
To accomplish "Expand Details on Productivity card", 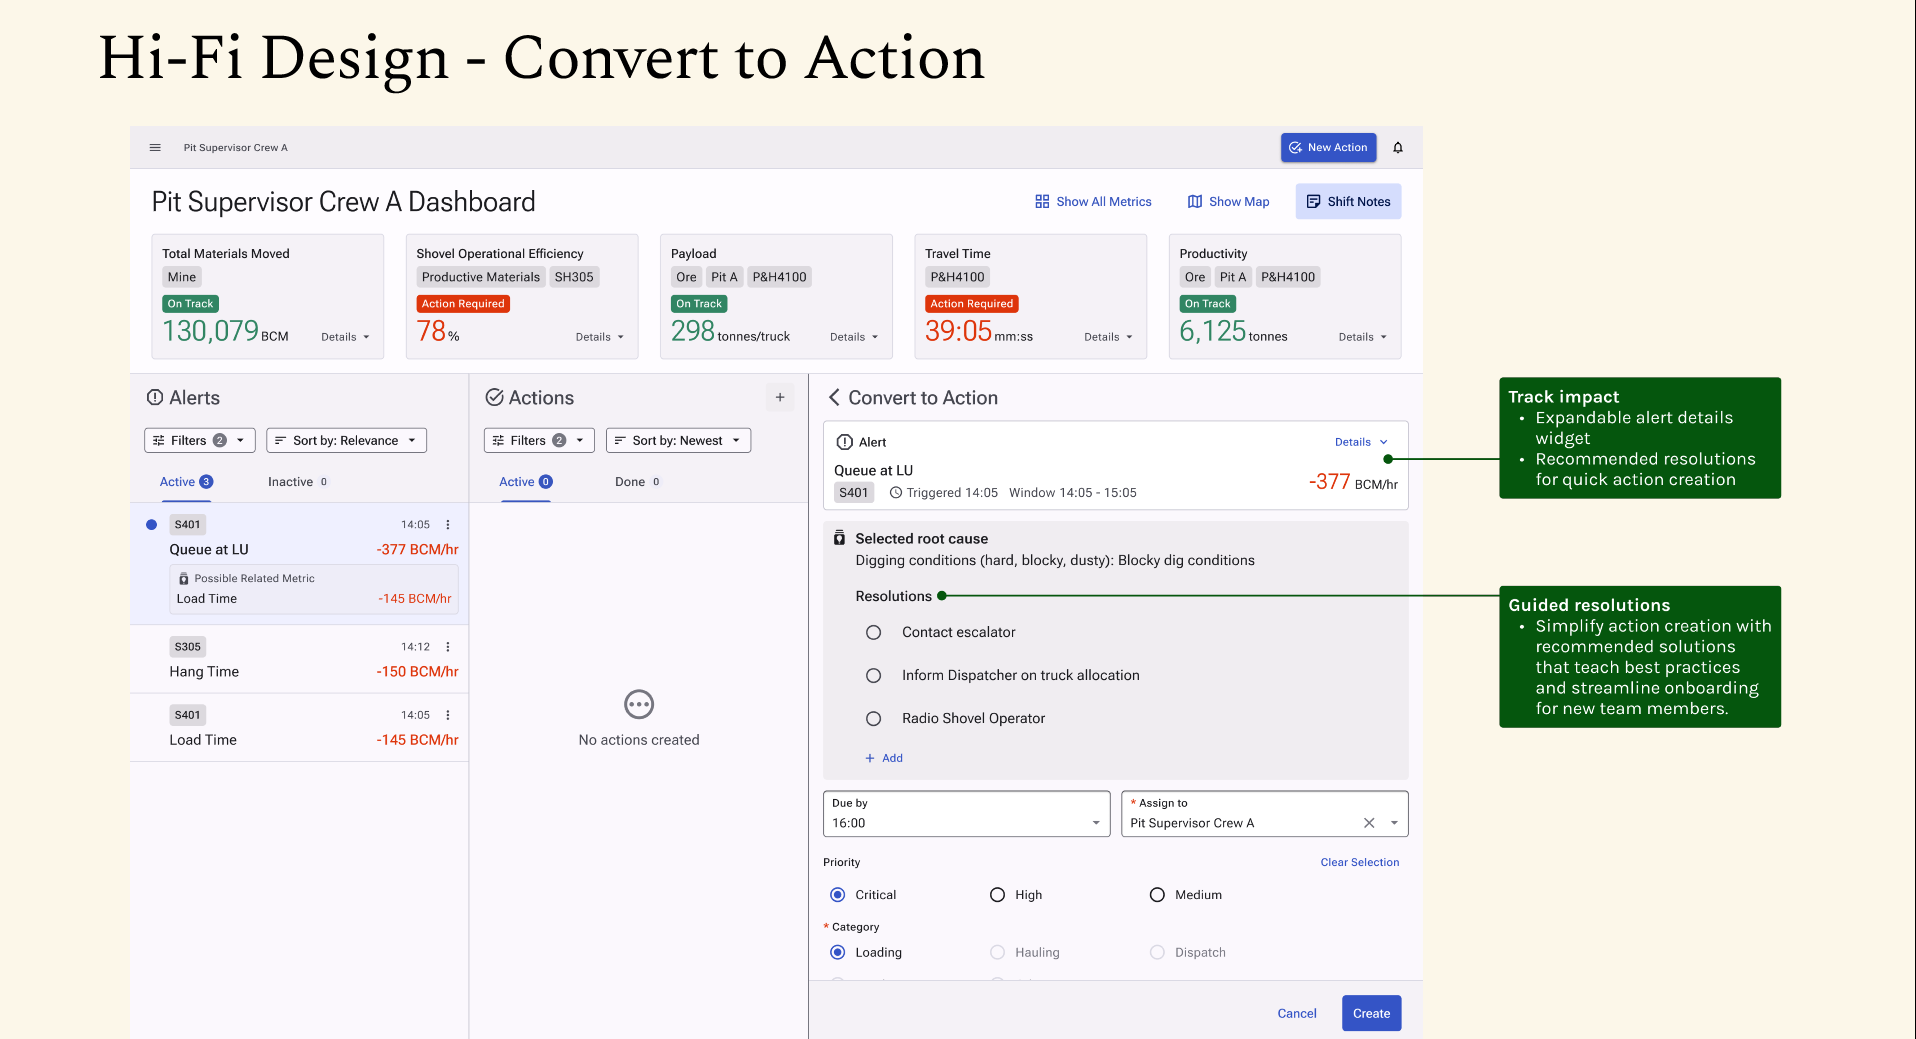I will tap(1363, 337).
